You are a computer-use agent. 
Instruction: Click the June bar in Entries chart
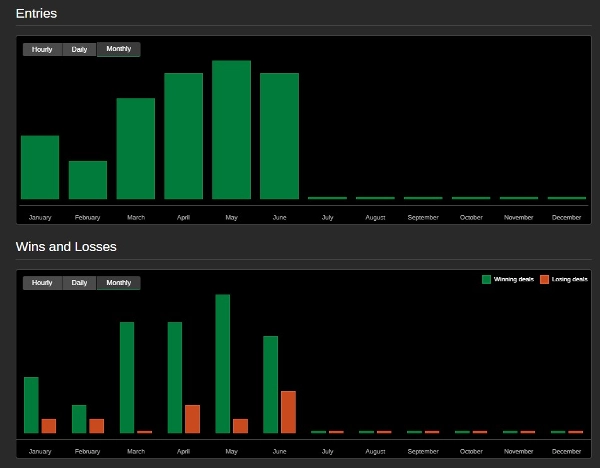click(279, 136)
